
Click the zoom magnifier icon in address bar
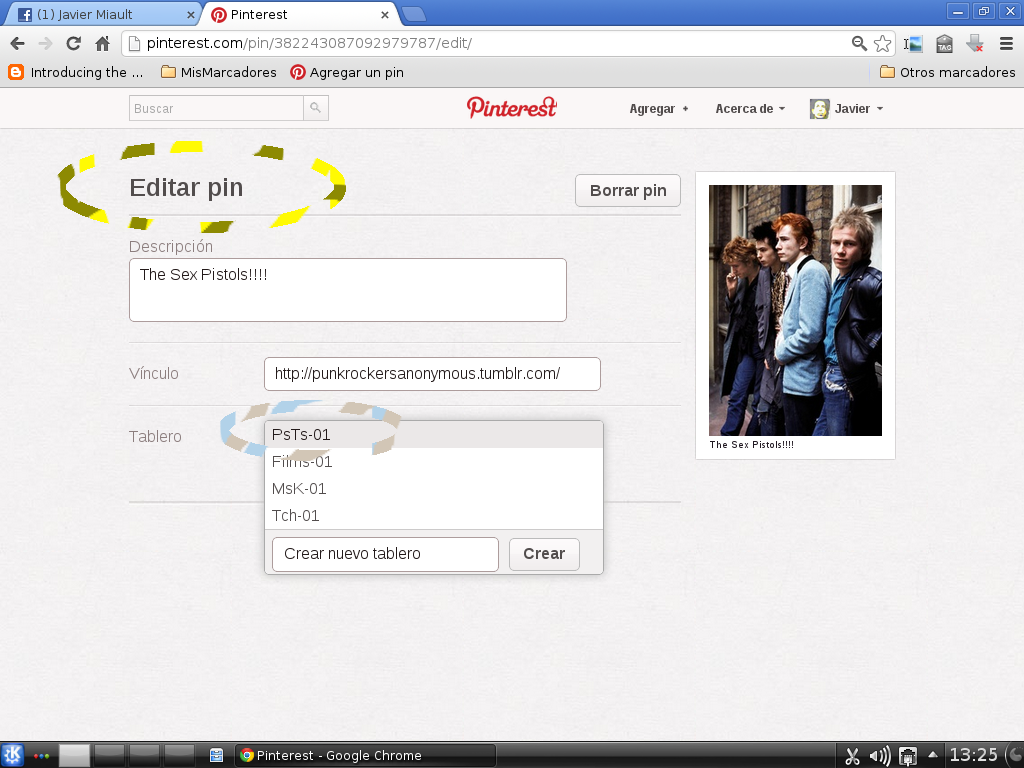click(x=859, y=44)
